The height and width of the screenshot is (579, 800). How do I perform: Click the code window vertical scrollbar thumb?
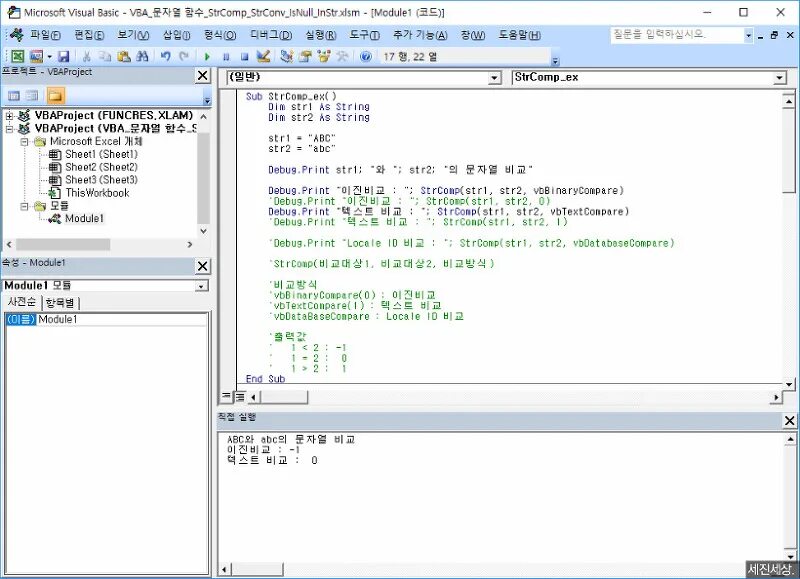tap(788, 150)
